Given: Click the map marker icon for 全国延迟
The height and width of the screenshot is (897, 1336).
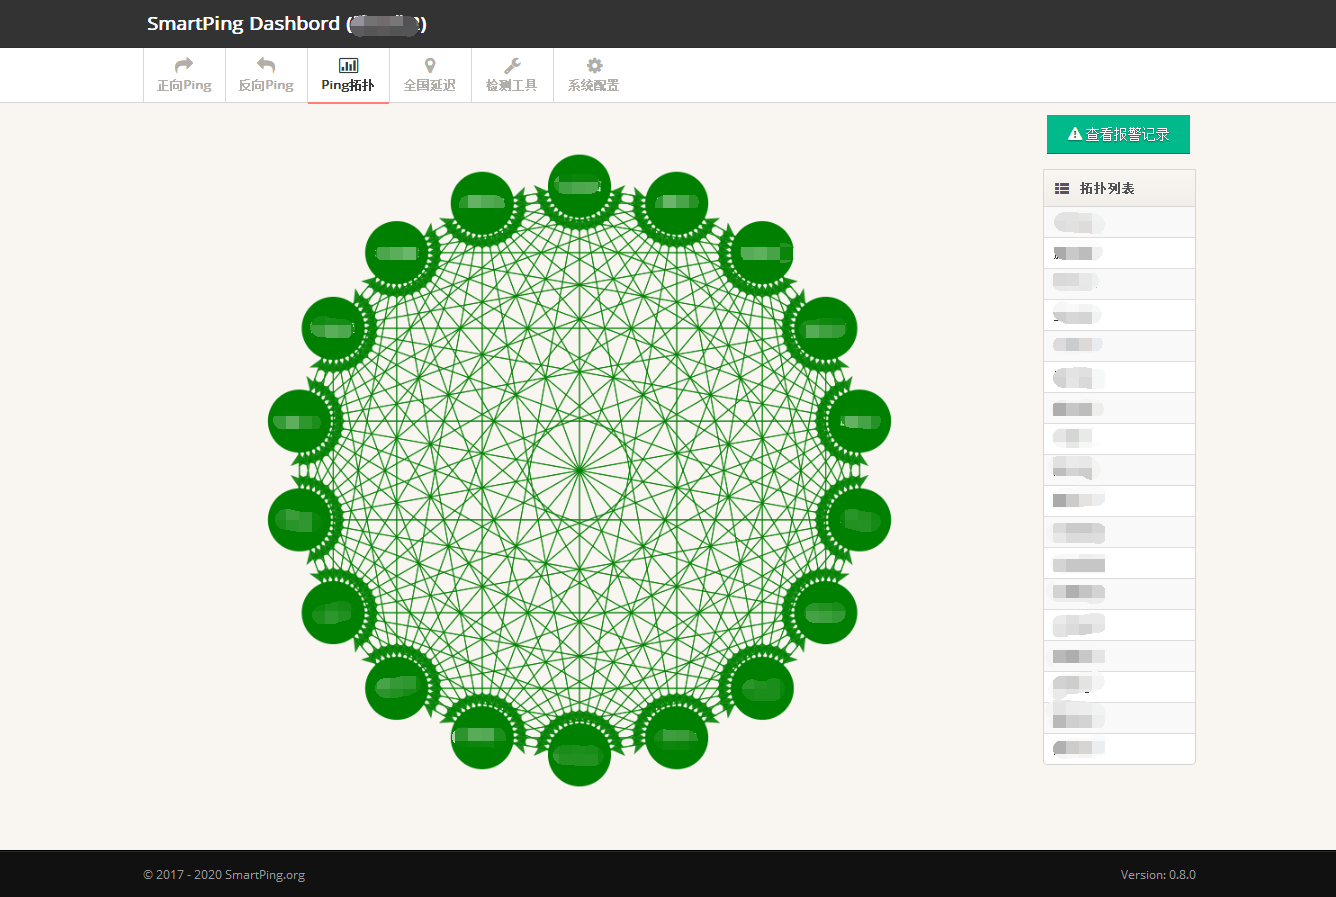Looking at the screenshot, I should 430,65.
